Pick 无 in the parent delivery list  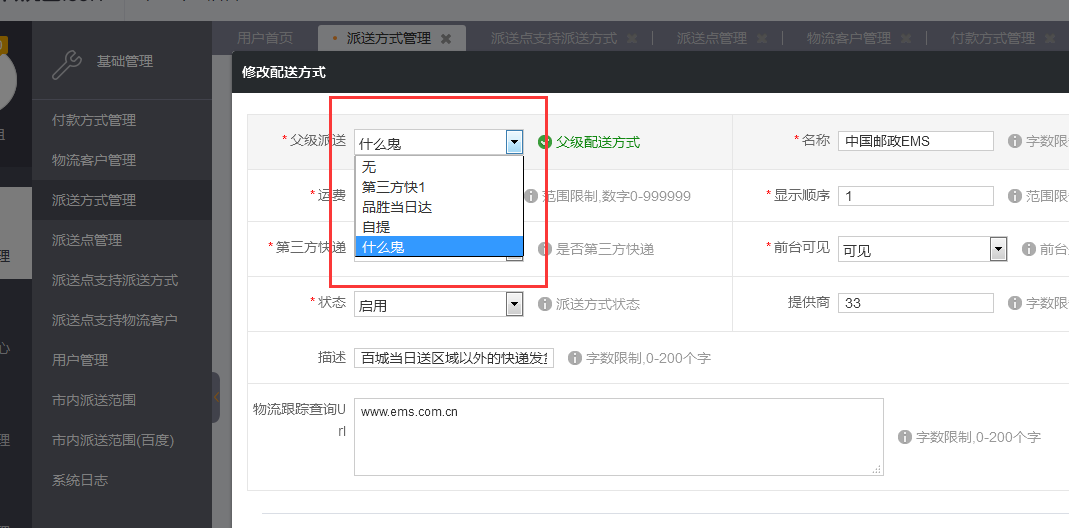click(x=369, y=167)
